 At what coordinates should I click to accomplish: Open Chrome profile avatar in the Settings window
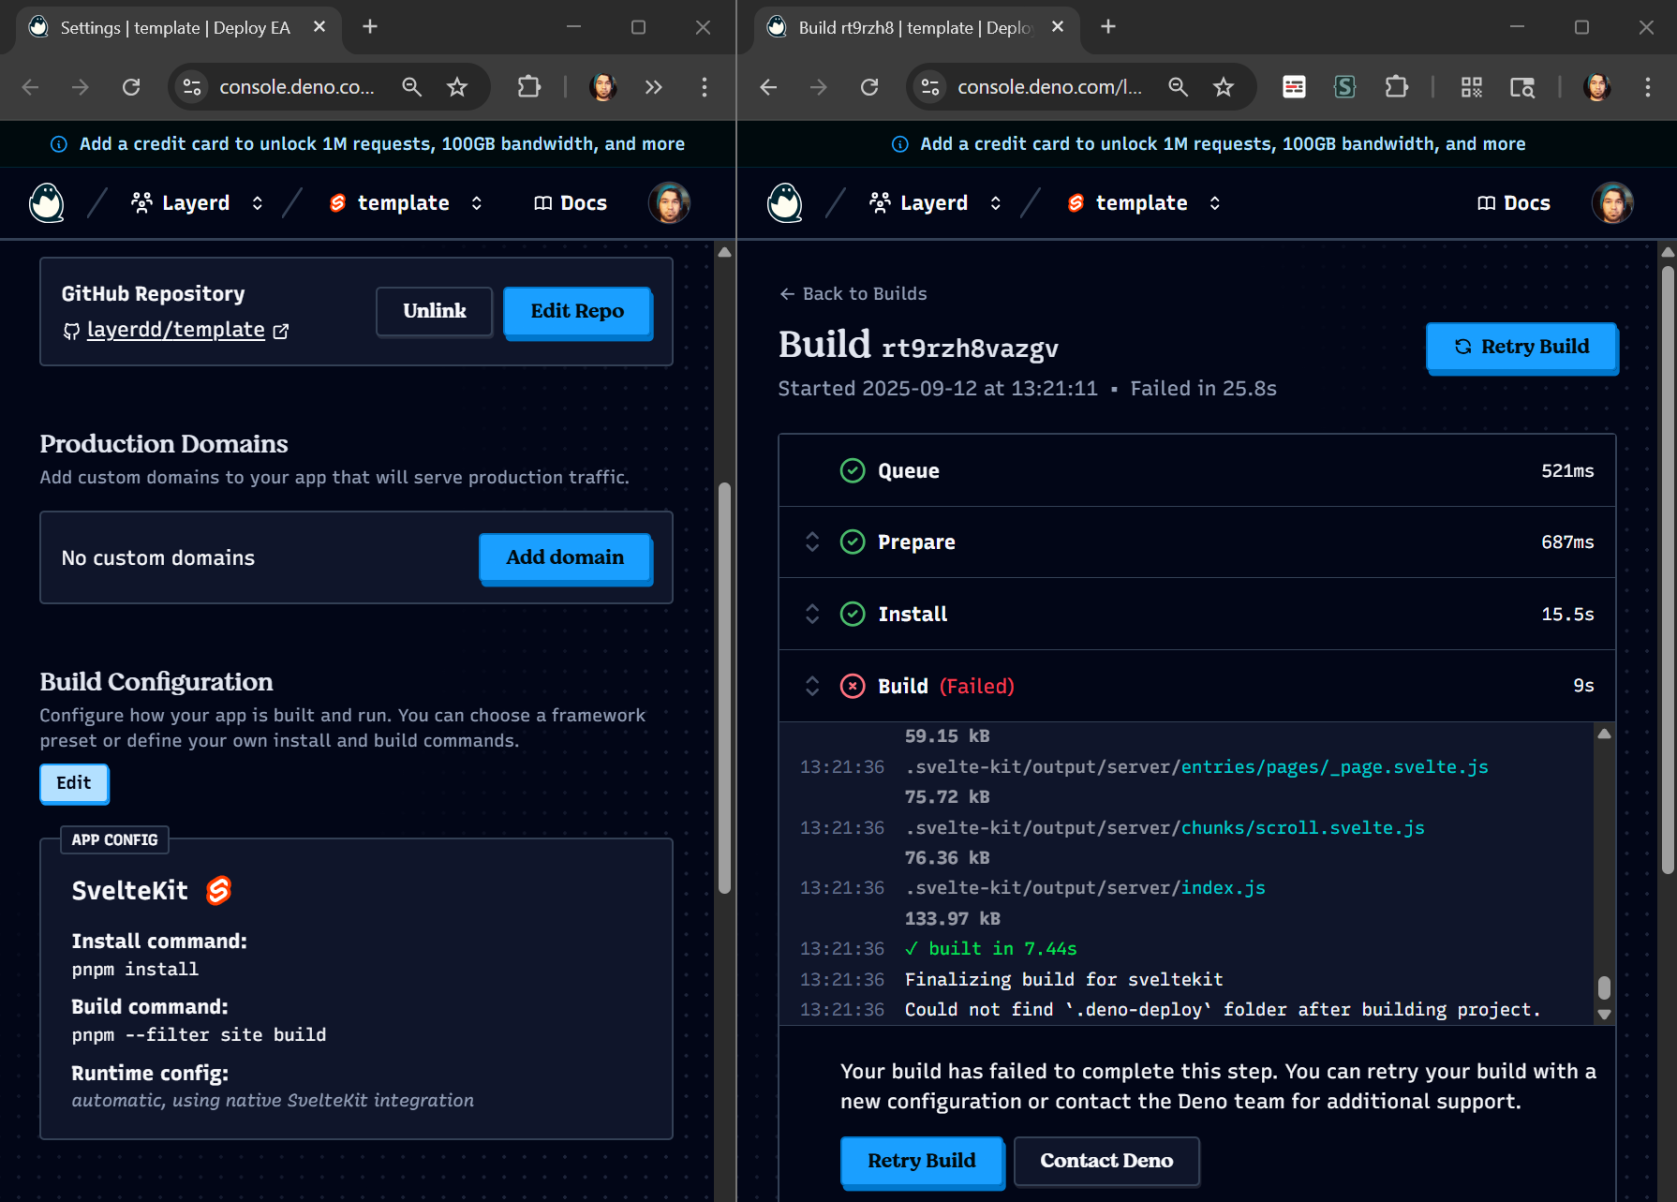[603, 87]
